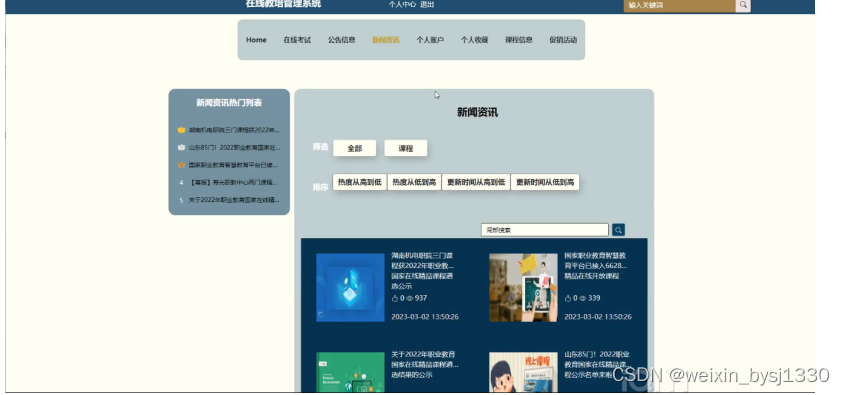This screenshot has width=845, height=395.
Task: Open hot list item 4 【喜报】寿光职教中心...
Action: coord(234,182)
